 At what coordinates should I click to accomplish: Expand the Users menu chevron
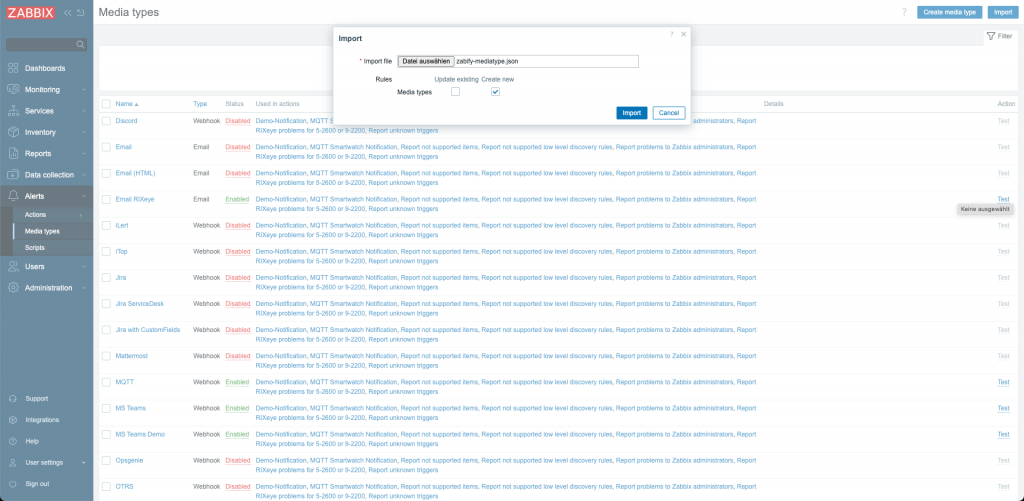click(x=84, y=267)
